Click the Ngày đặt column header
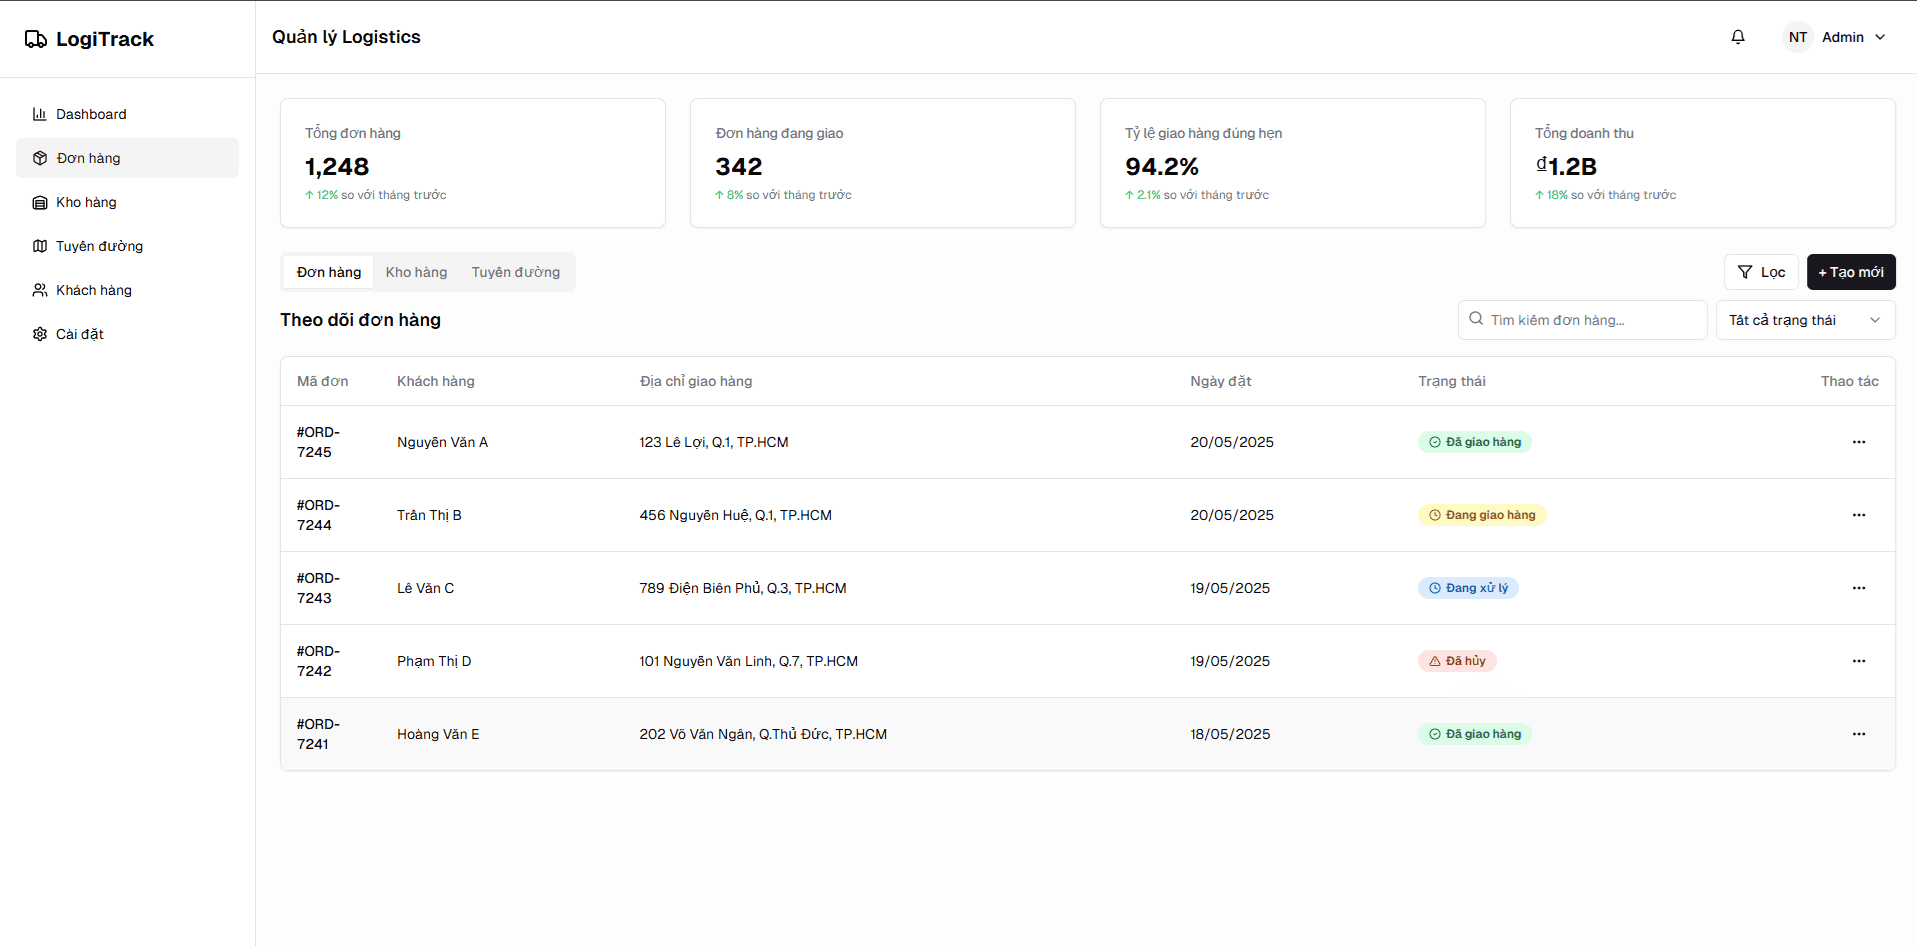The height and width of the screenshot is (946, 1917). pyautogui.click(x=1221, y=381)
